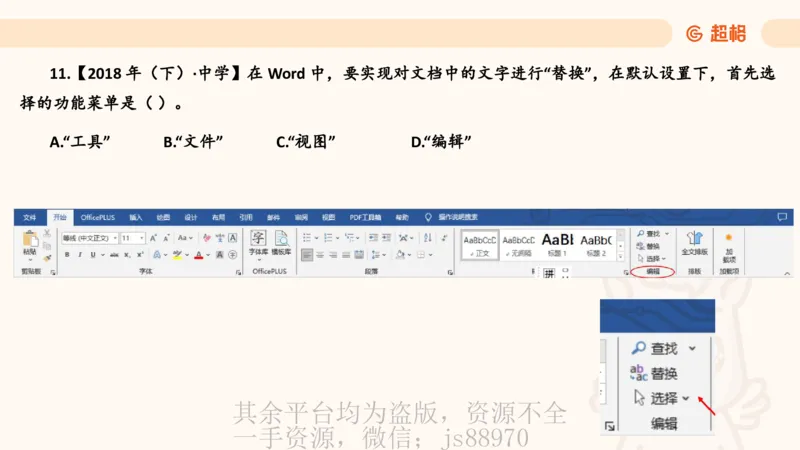Click the Sort (A-Z arrow) icon
Screen dimensions: 800x450
click(x=428, y=238)
